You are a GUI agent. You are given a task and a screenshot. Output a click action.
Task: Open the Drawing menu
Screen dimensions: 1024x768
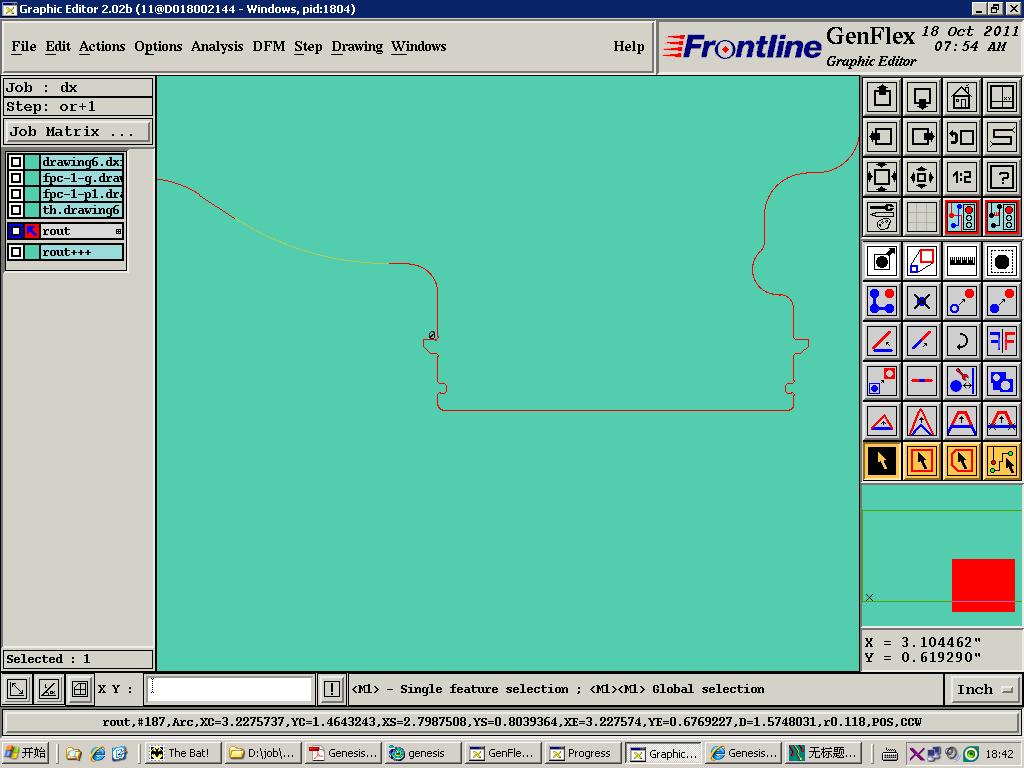tap(357, 46)
